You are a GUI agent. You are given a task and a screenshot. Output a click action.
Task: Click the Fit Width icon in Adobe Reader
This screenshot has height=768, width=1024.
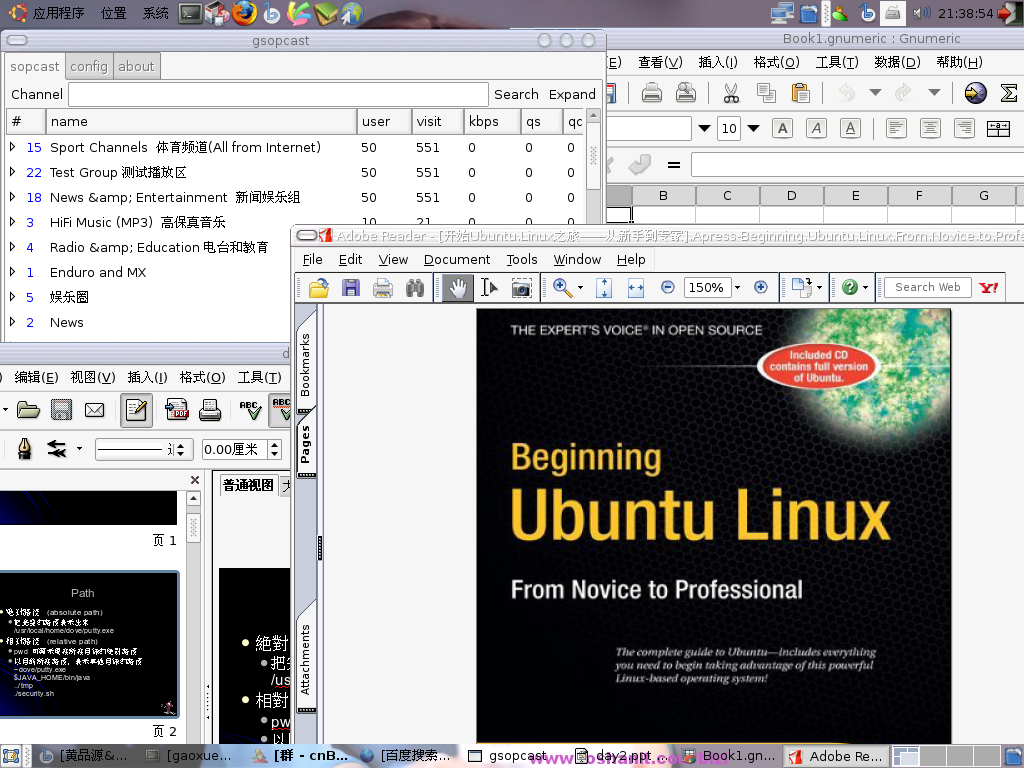[635, 287]
